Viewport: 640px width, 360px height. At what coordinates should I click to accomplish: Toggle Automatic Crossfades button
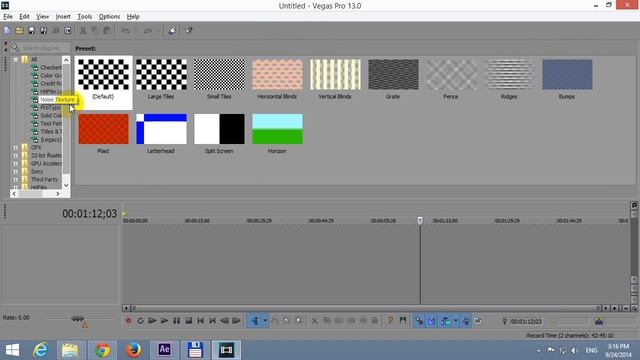click(x=431, y=321)
